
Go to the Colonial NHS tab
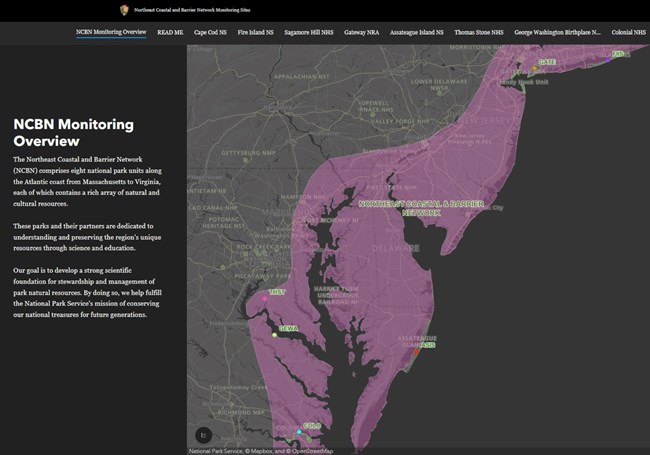coord(628,33)
